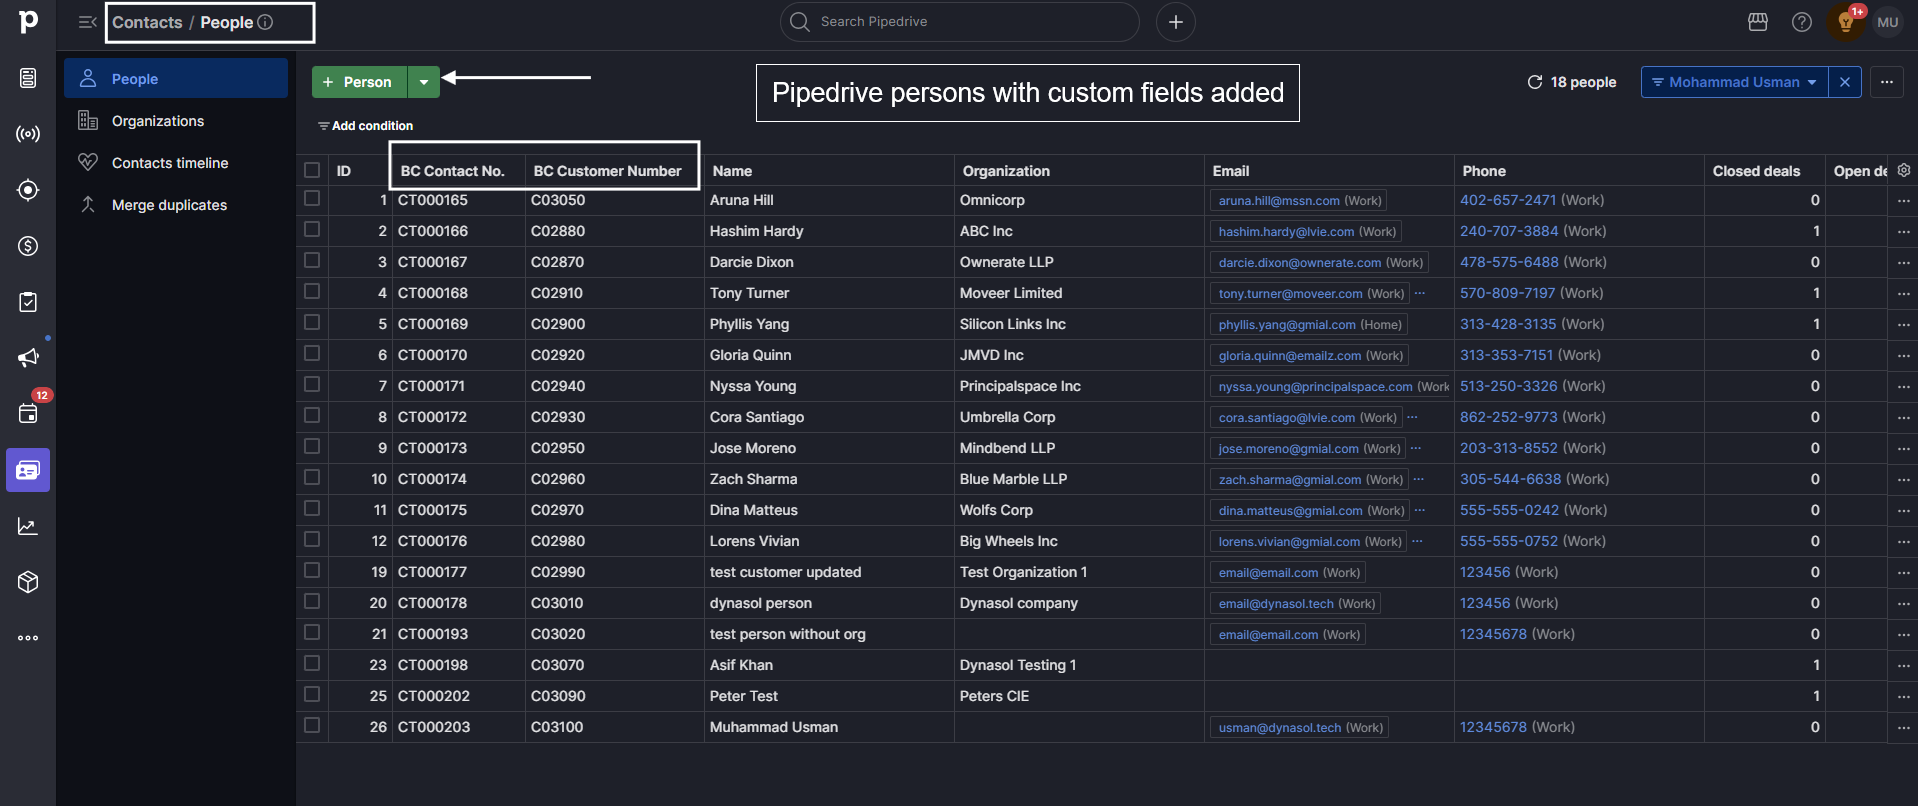This screenshot has height=806, width=1918.
Task: Open Activities calendar icon with 12 badge
Action: pyautogui.click(x=28, y=413)
